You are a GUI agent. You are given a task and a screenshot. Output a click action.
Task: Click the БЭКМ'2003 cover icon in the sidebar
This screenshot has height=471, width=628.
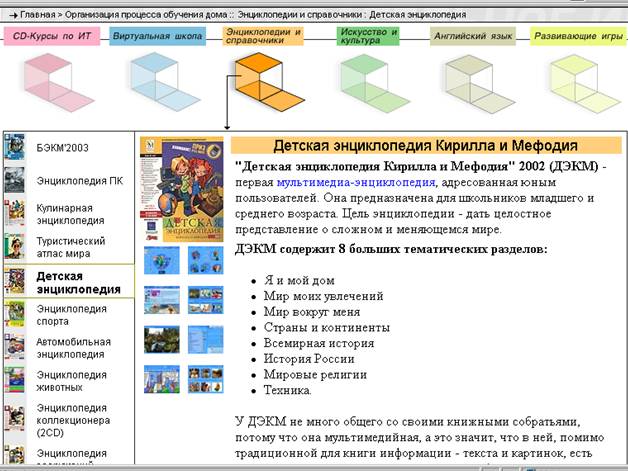click(14, 147)
